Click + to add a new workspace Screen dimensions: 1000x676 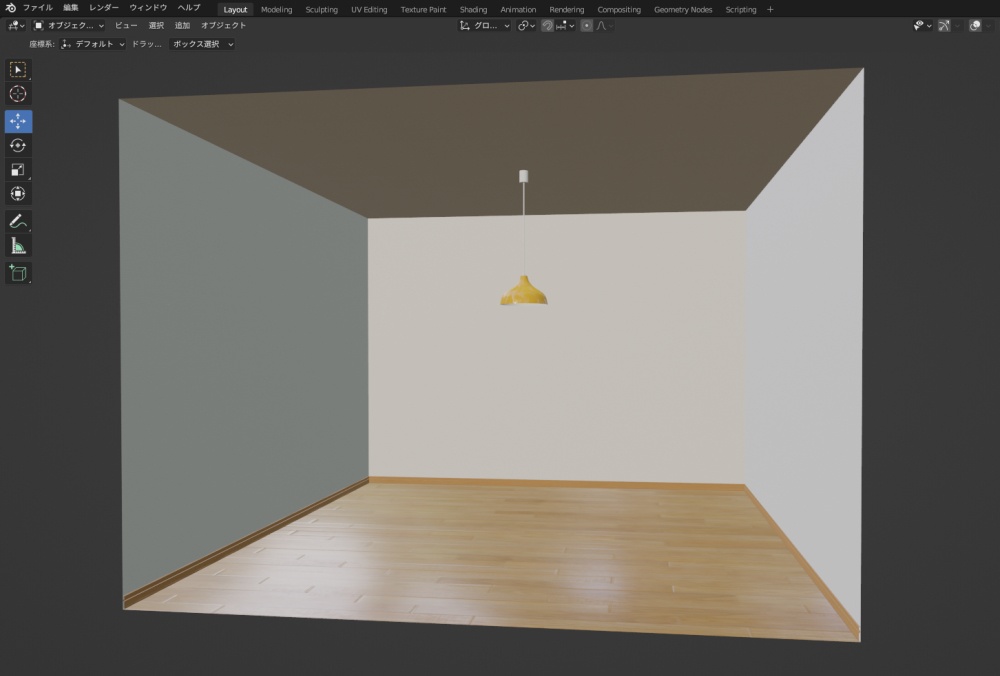click(x=770, y=9)
